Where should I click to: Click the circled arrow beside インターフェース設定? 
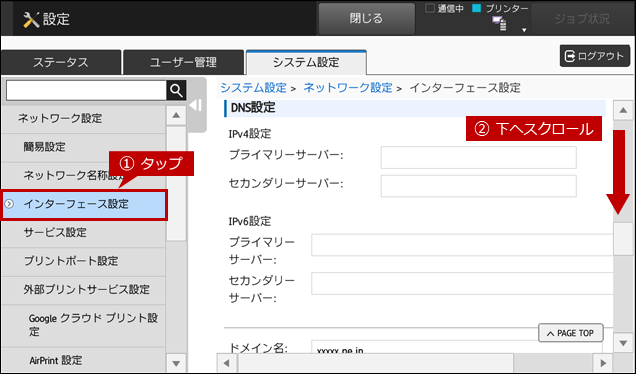(9, 204)
